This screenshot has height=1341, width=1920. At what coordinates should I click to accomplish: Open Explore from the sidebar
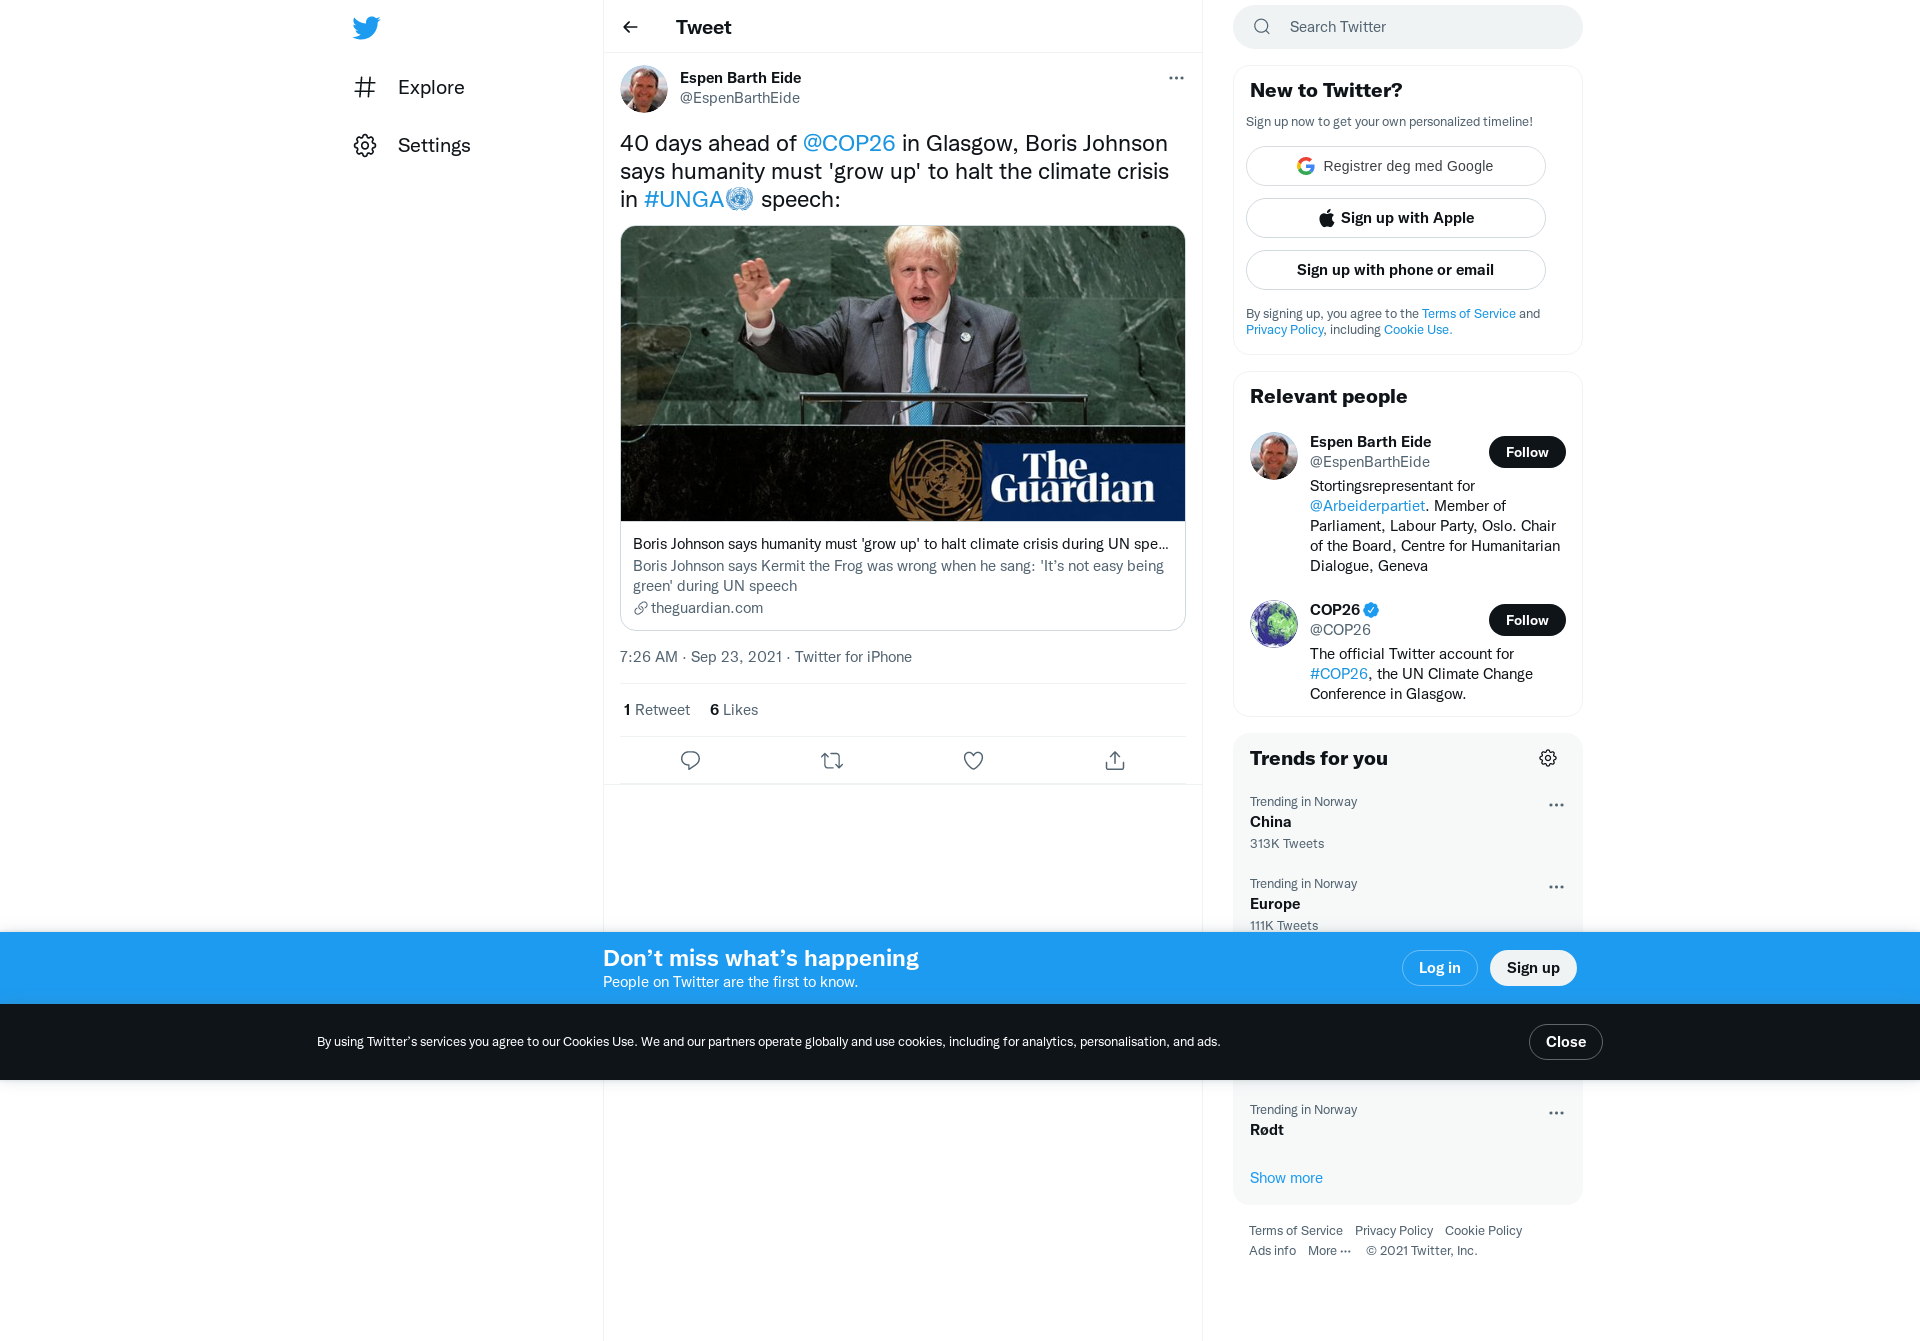click(410, 87)
